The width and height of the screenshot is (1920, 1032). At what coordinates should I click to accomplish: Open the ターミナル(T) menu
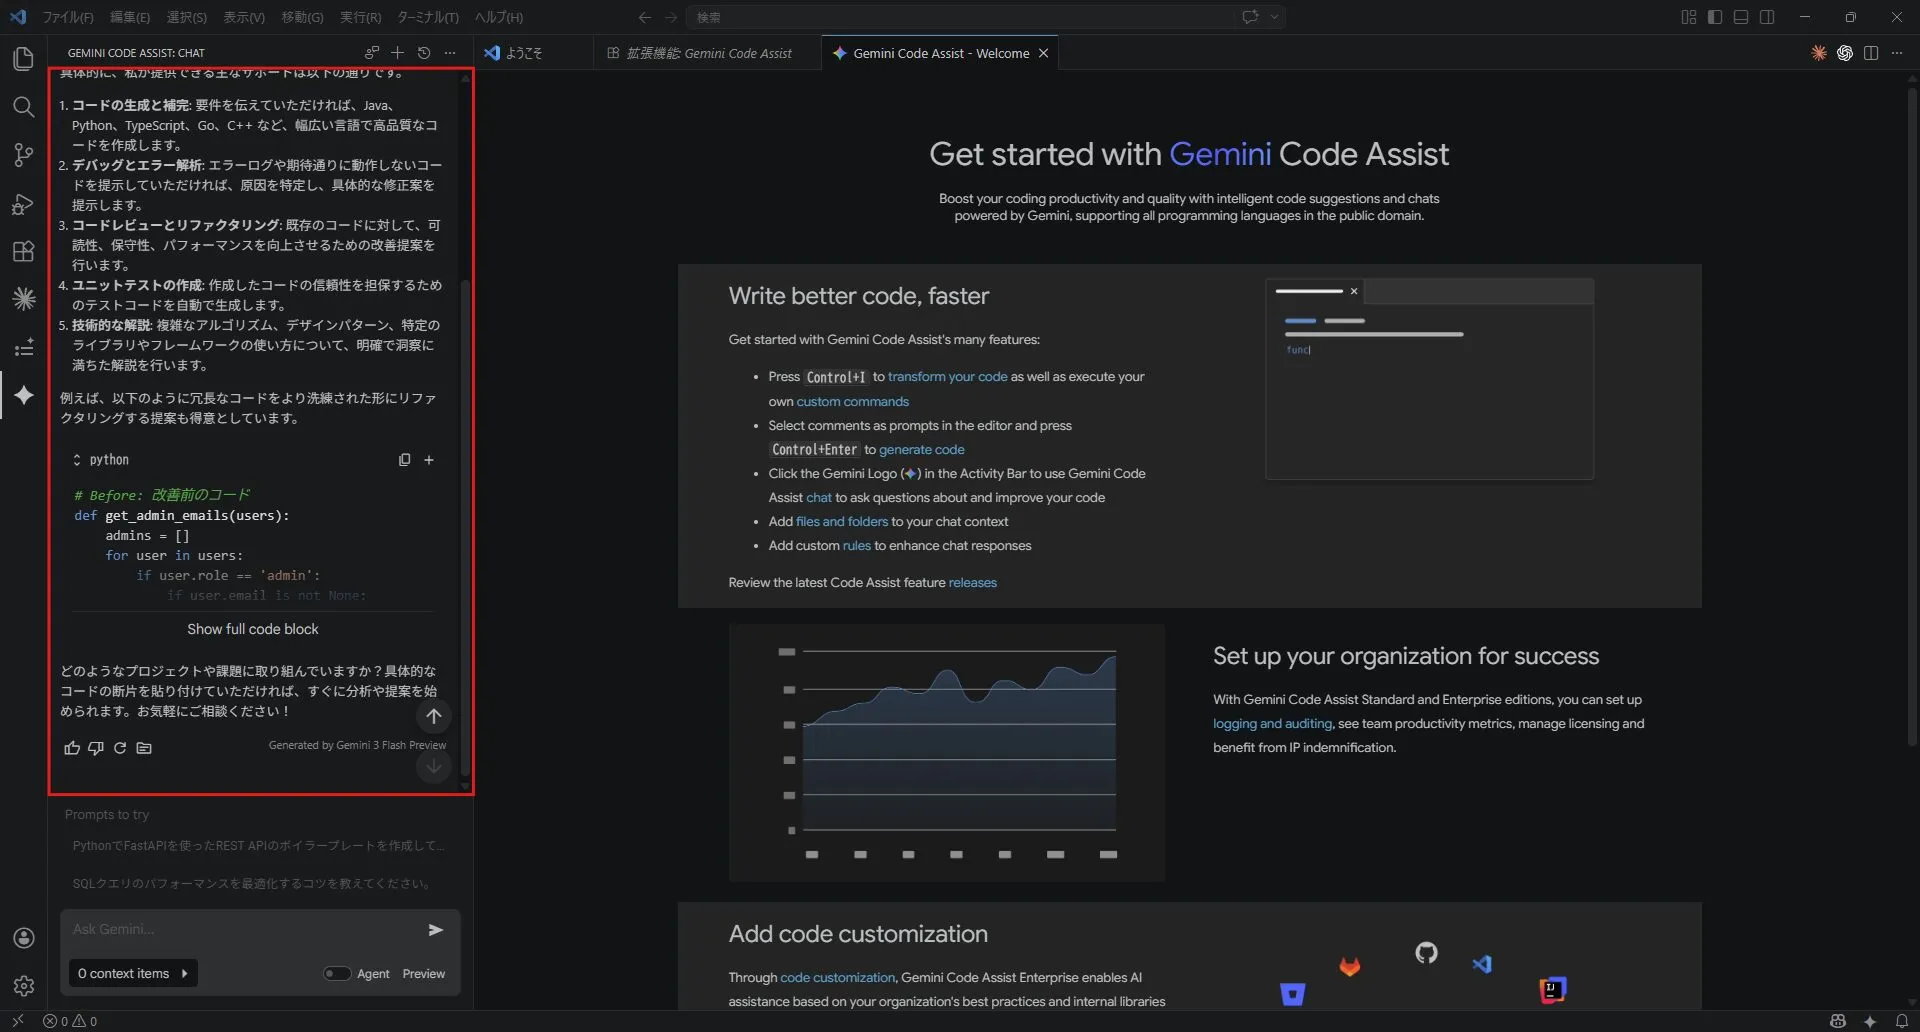[x=428, y=17]
